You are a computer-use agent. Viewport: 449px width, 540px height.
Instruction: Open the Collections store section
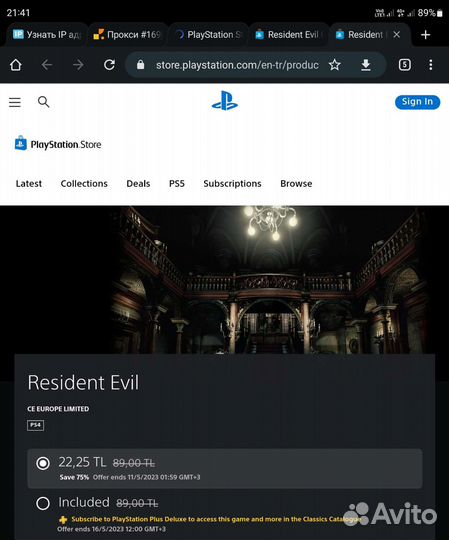[x=84, y=184]
